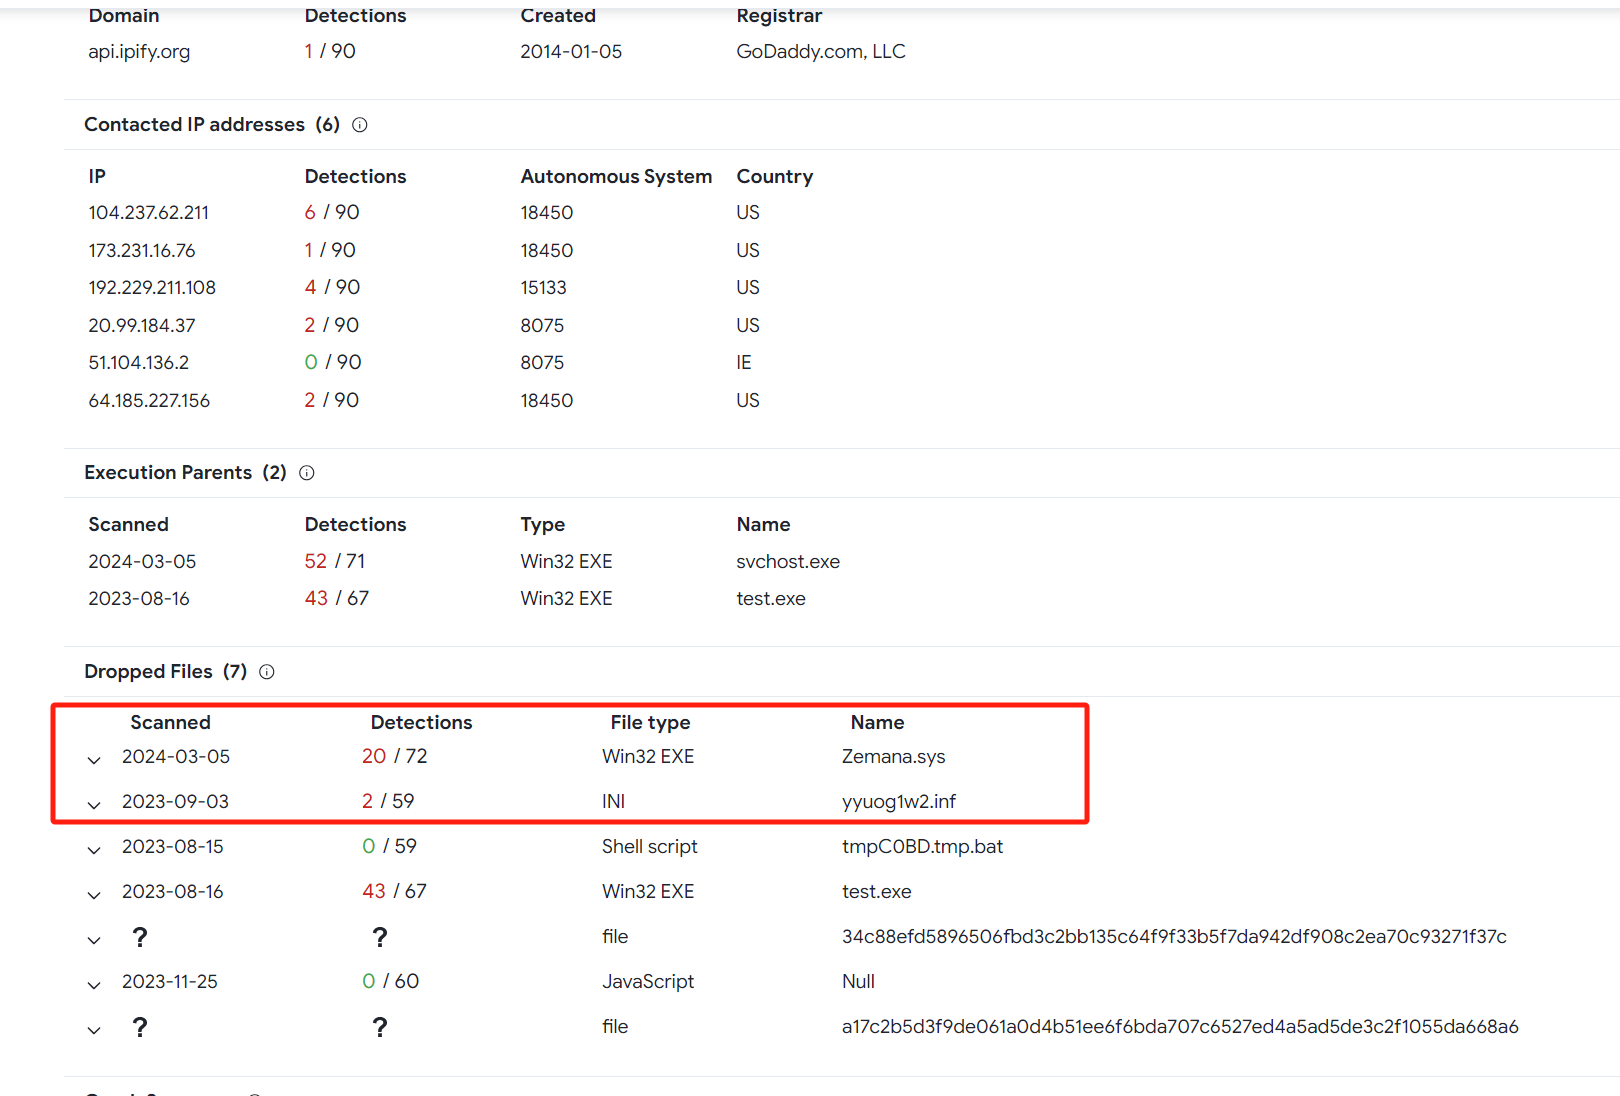Viewport: 1620px width, 1096px height.
Task: Click 52 / 71 detections for svchost.exe
Action: (335, 562)
